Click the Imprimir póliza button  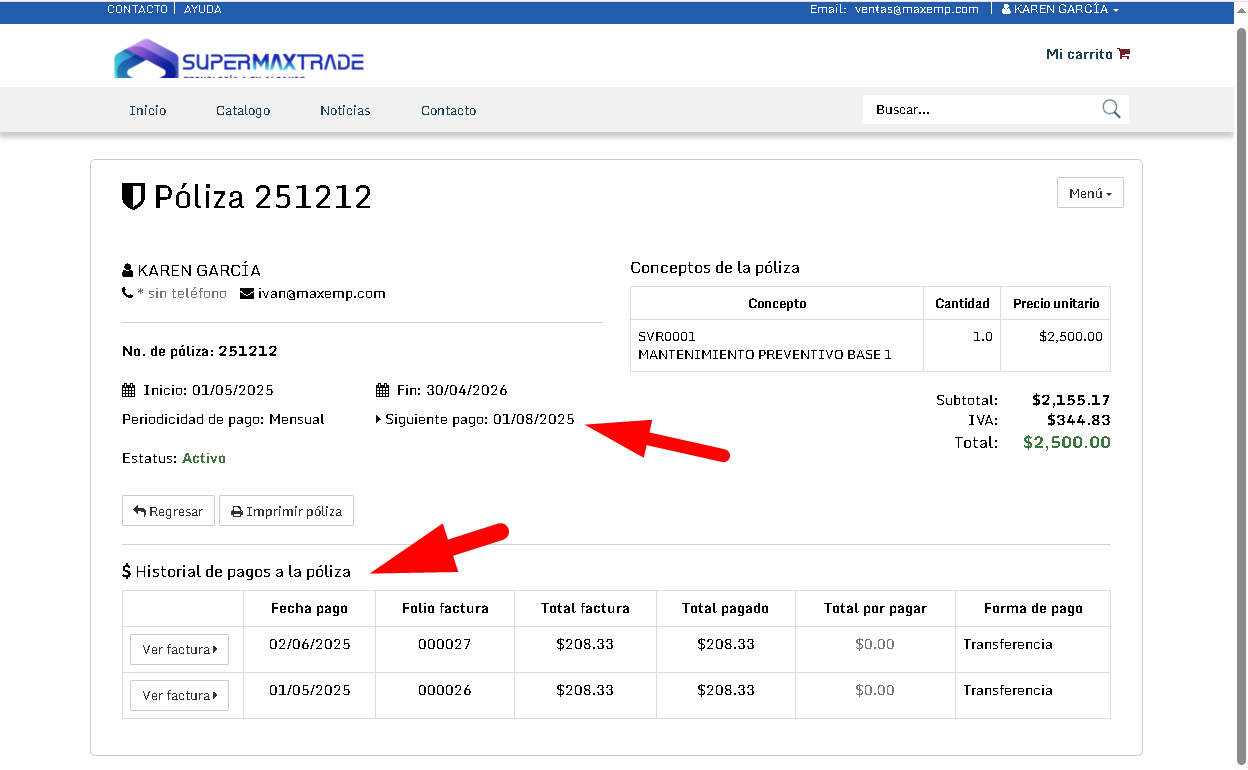point(286,511)
